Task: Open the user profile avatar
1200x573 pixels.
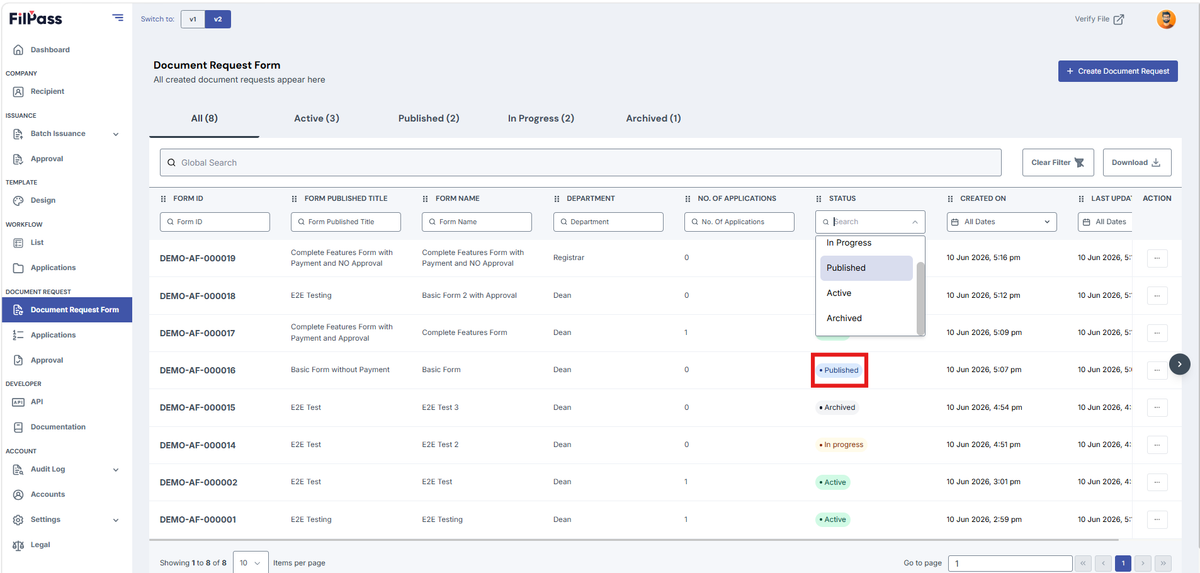Action: click(x=1166, y=19)
